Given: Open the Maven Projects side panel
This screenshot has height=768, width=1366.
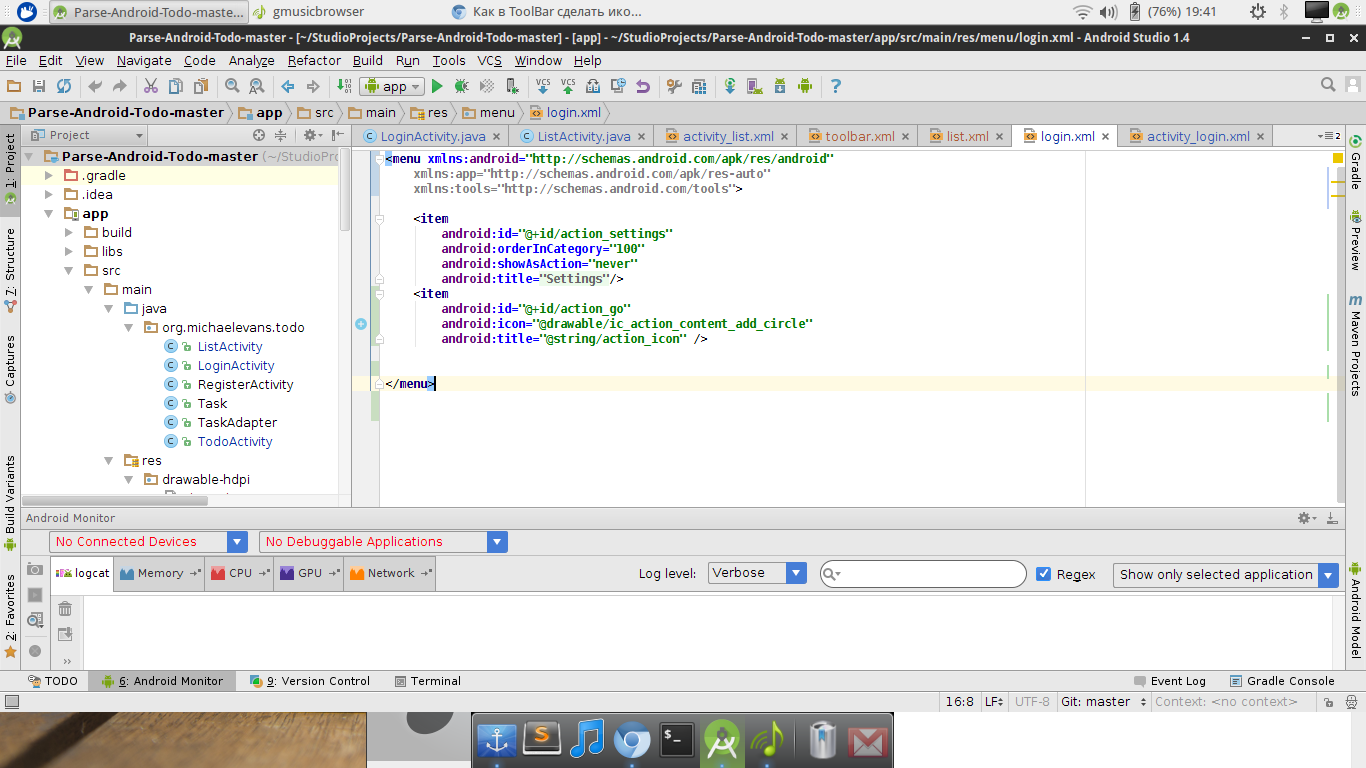Looking at the screenshot, I should (1356, 345).
